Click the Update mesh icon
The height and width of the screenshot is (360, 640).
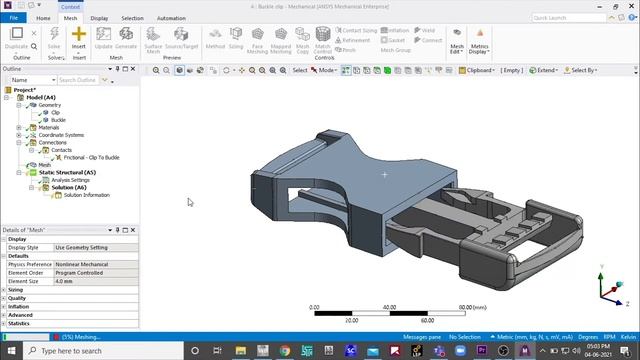(x=103, y=34)
